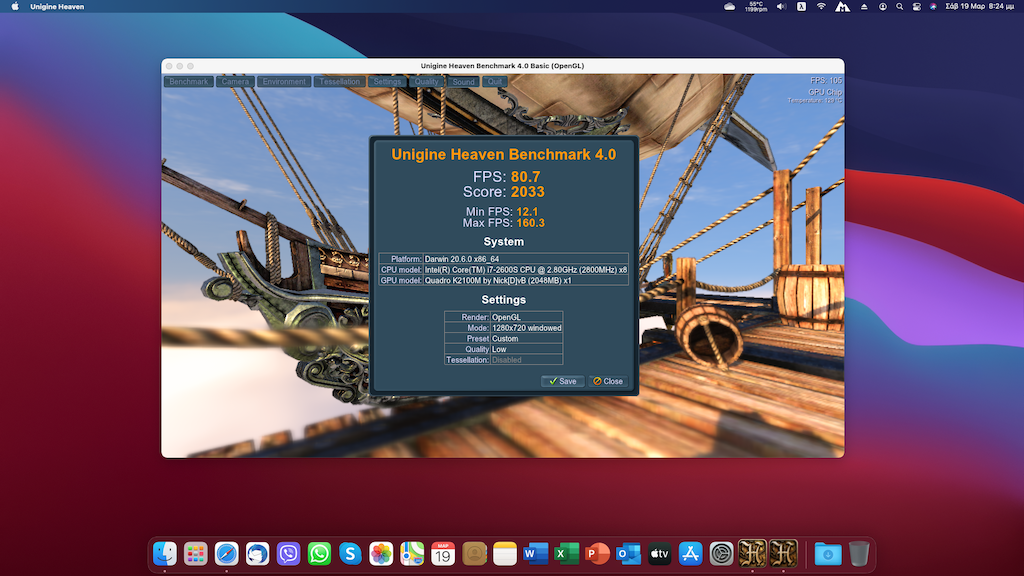
Task: Open Maps from the dock
Action: click(412, 554)
